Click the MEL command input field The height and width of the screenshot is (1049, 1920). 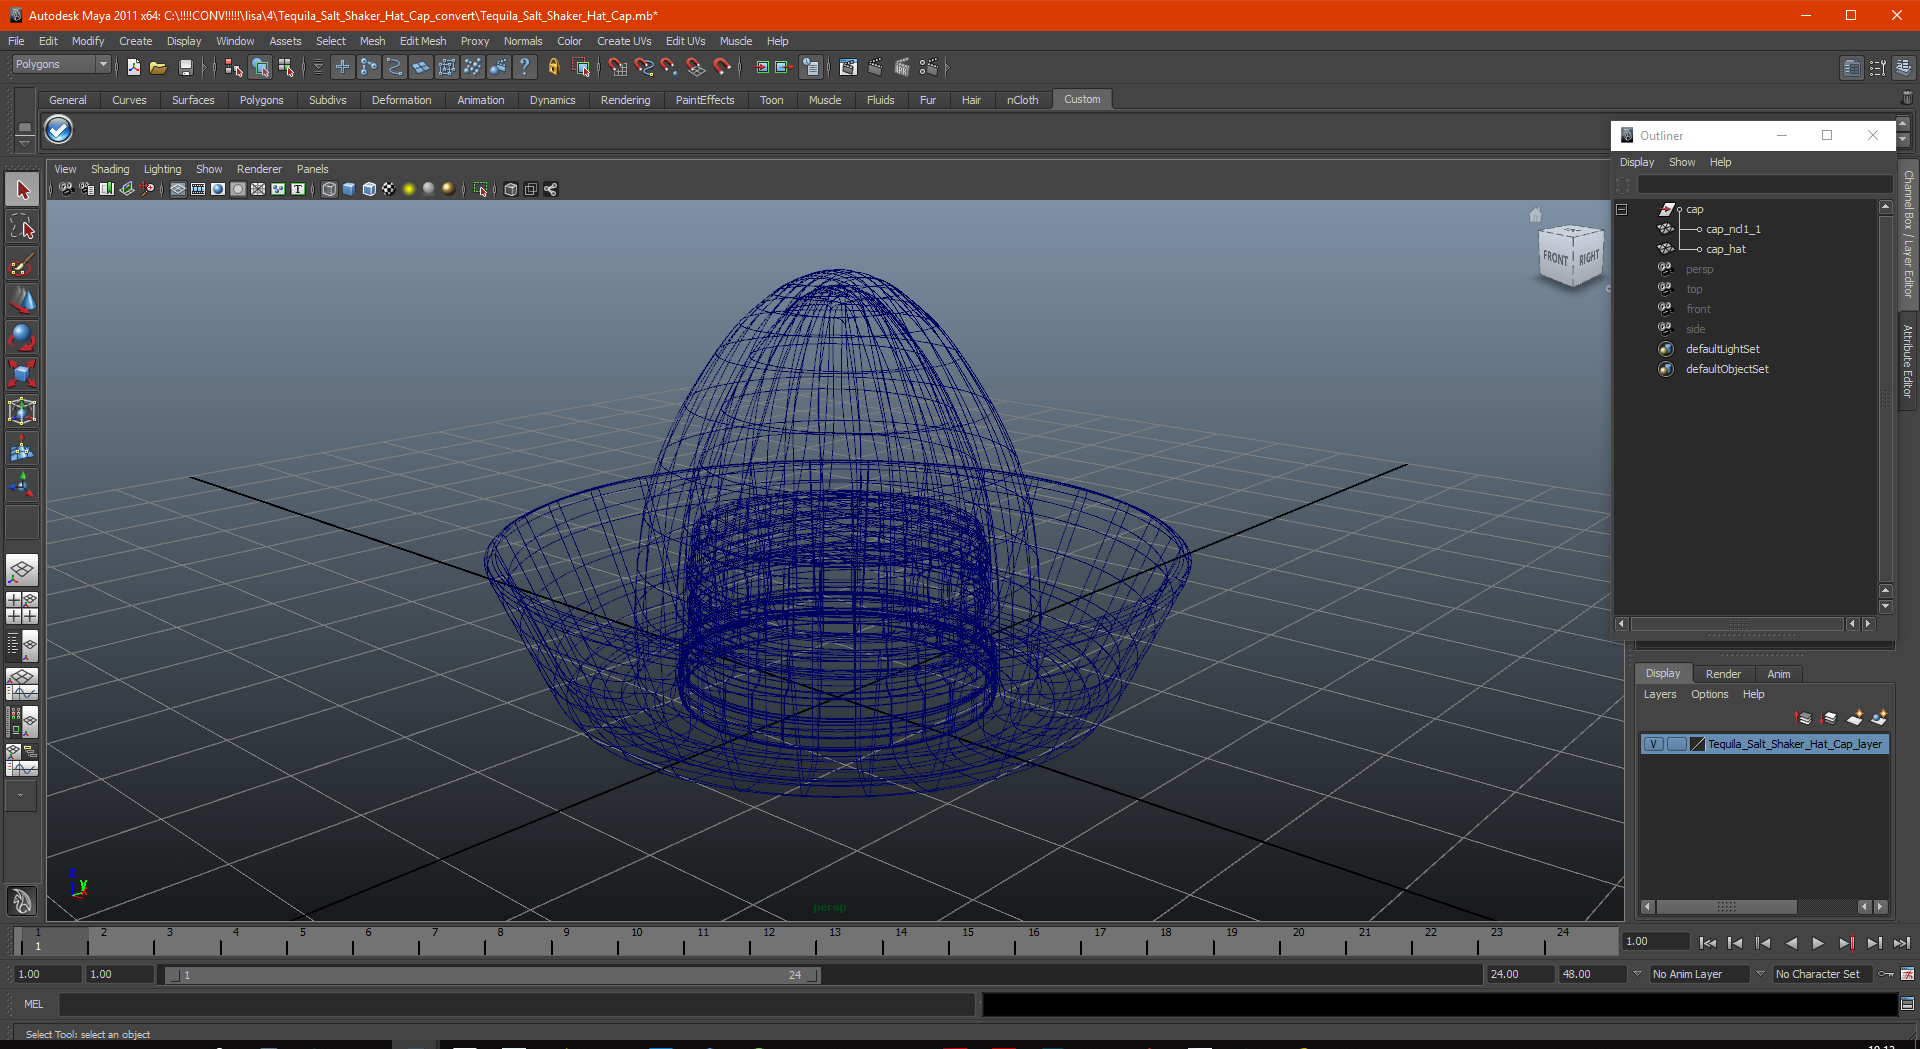(x=517, y=1004)
